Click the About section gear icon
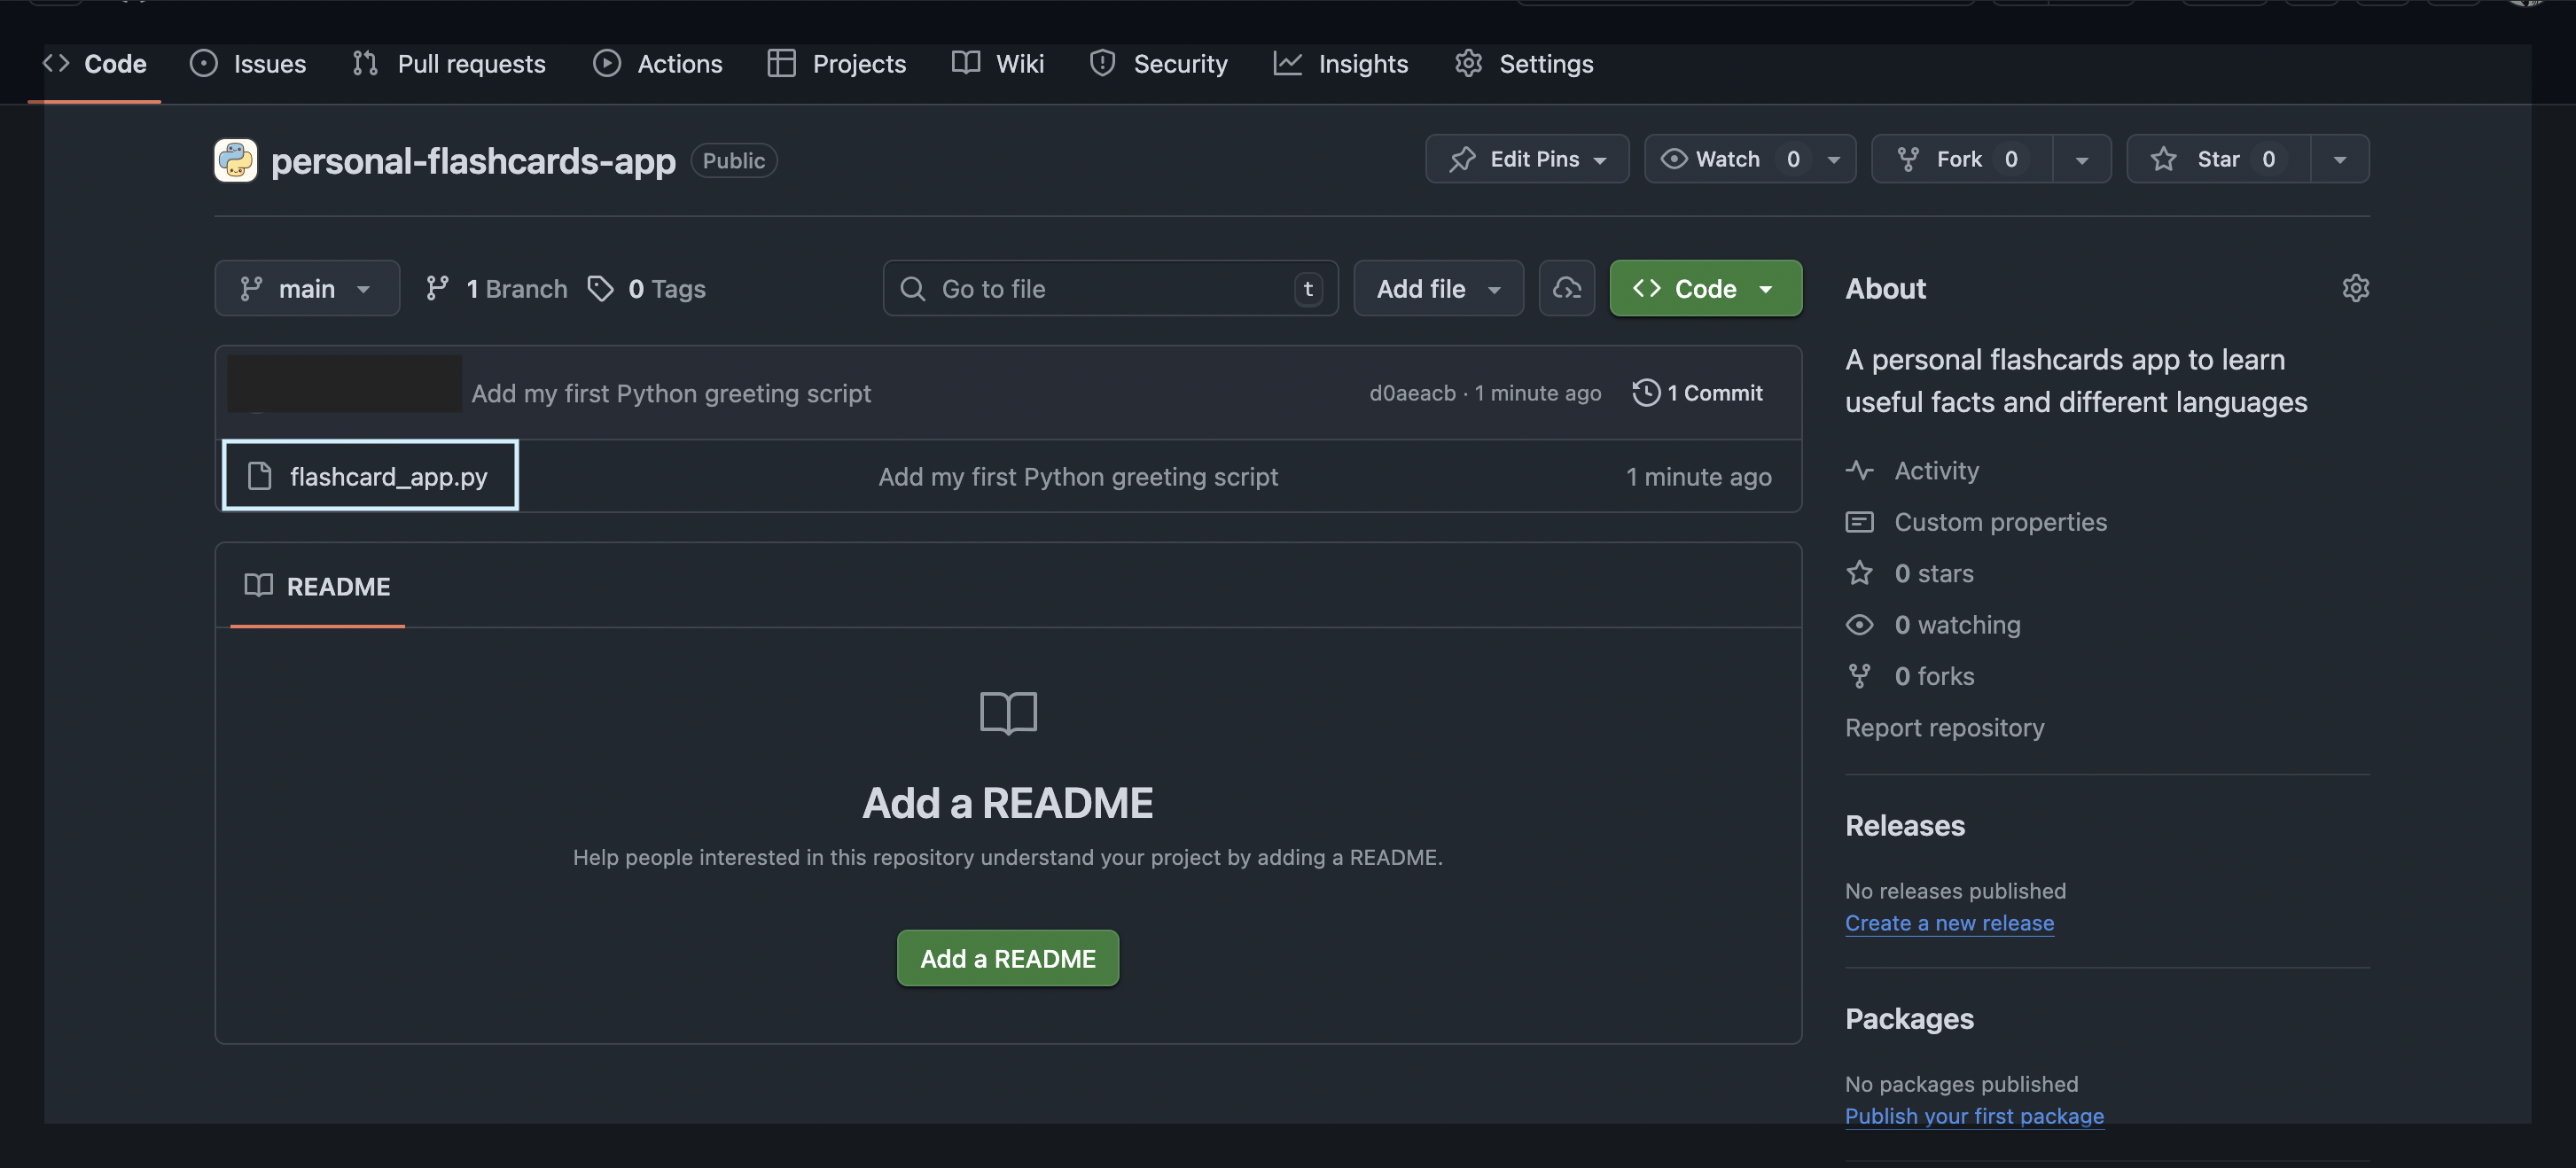Viewport: 2576px width, 1168px height. point(2355,288)
